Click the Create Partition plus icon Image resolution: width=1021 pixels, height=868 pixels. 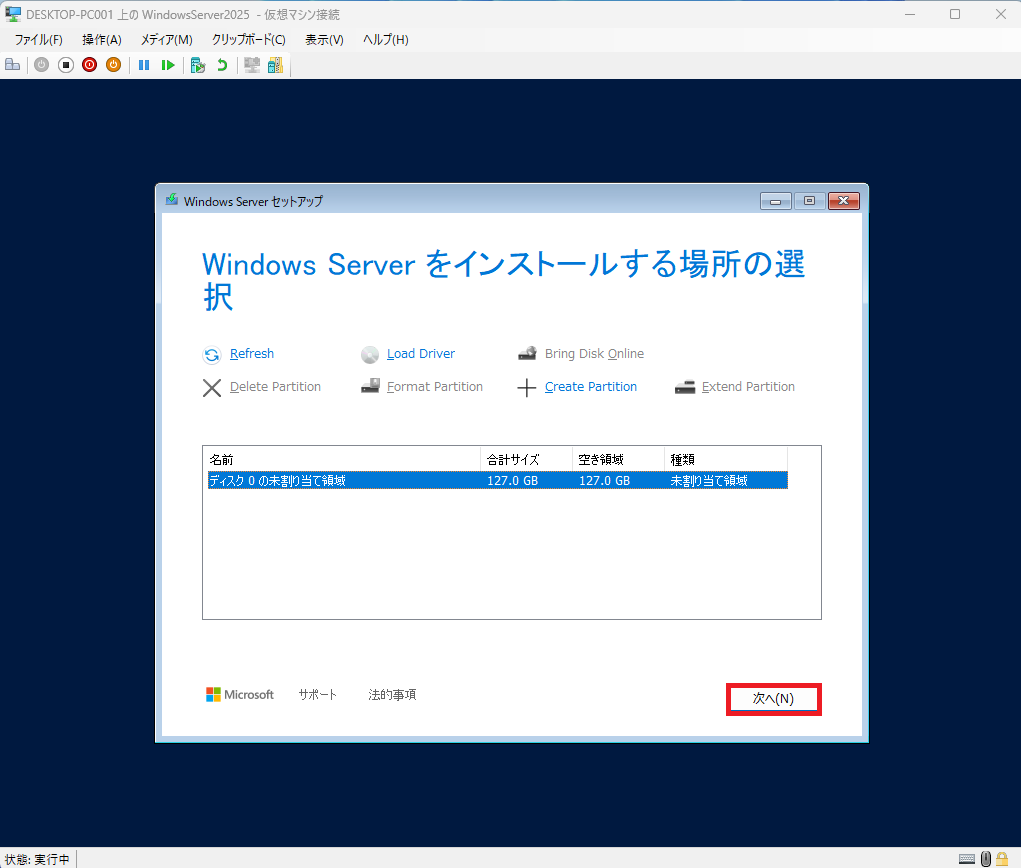click(x=526, y=388)
